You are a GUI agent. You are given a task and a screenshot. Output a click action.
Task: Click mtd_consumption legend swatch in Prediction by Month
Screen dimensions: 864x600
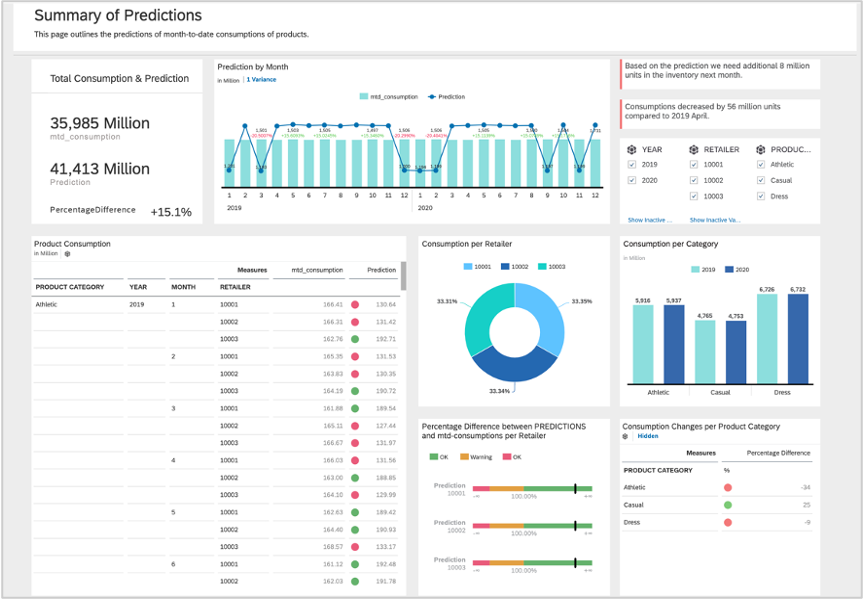click(x=364, y=96)
